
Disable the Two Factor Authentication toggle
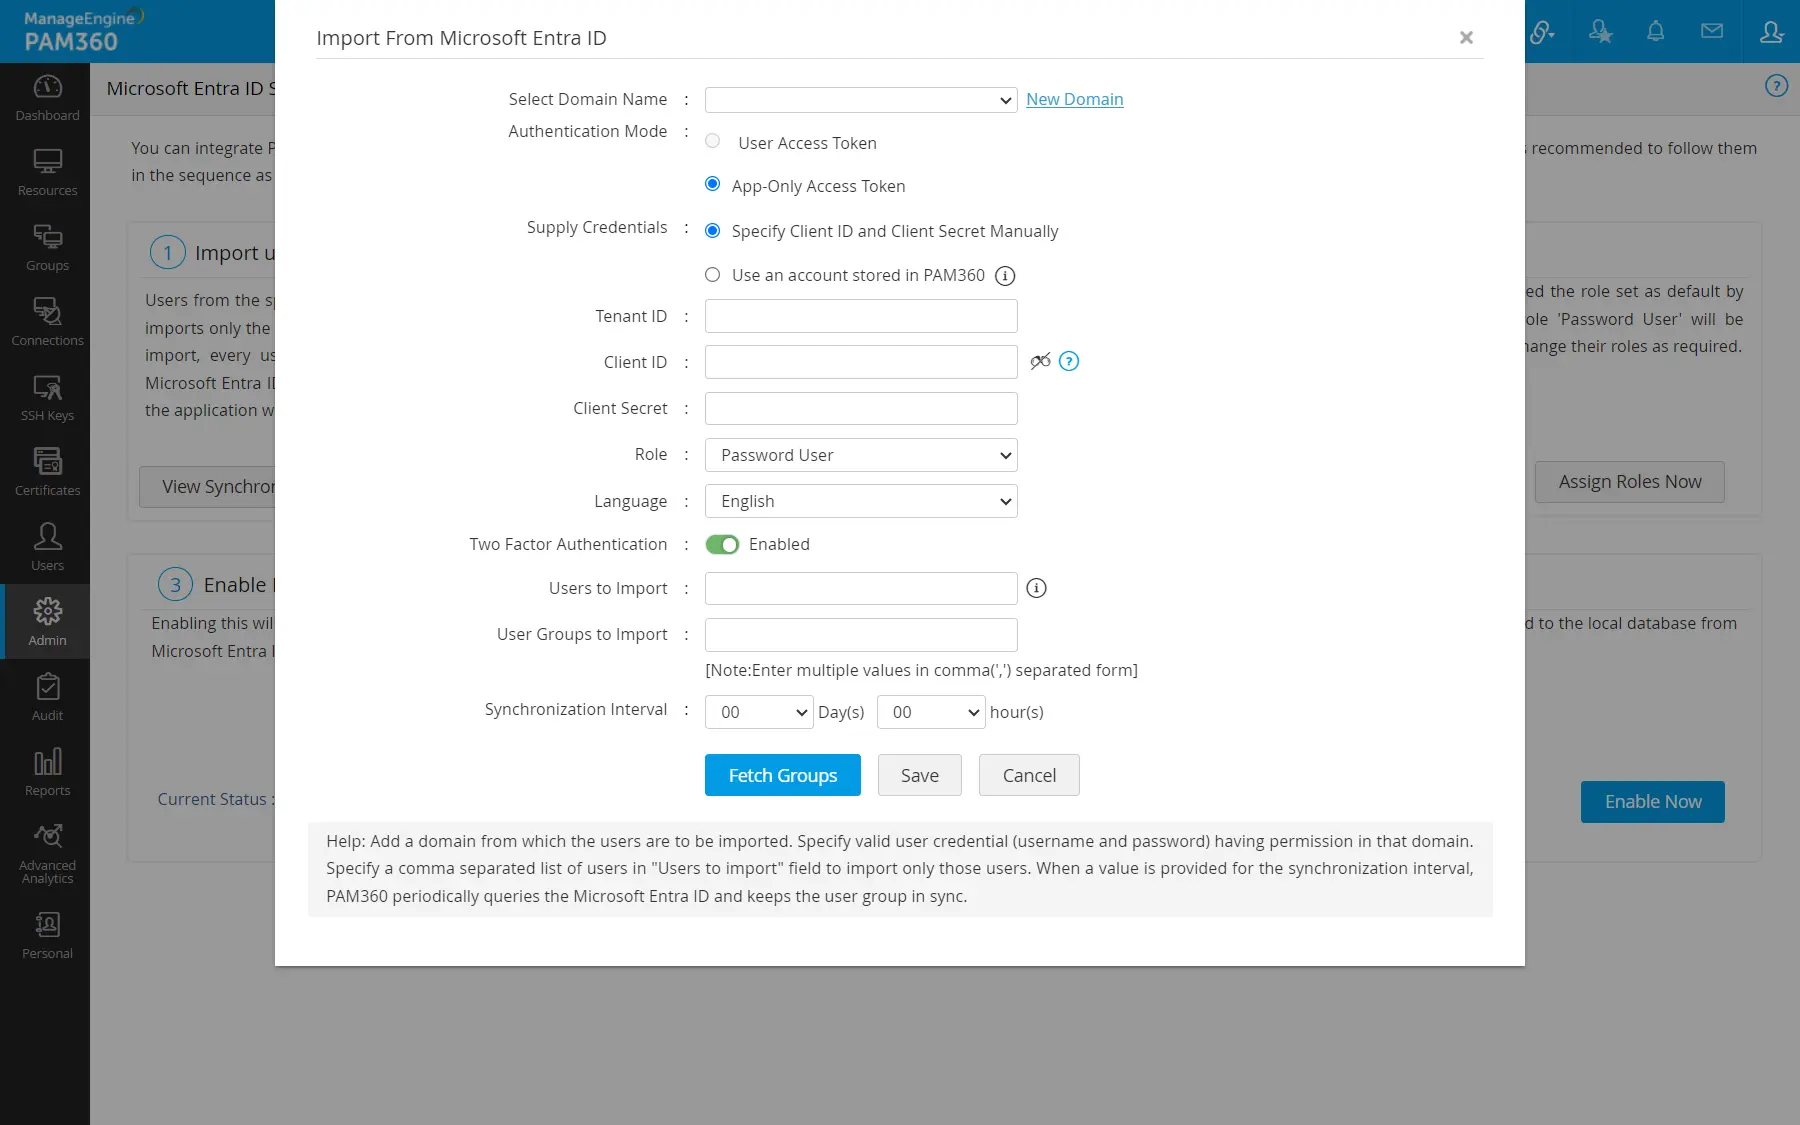[722, 545]
